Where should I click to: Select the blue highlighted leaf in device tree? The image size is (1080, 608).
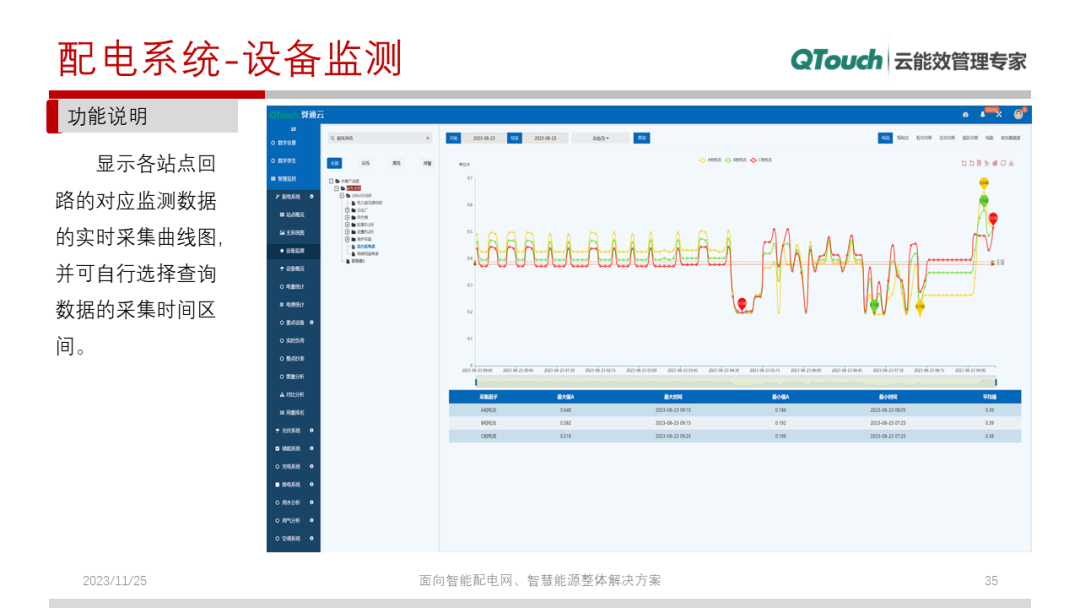366,247
